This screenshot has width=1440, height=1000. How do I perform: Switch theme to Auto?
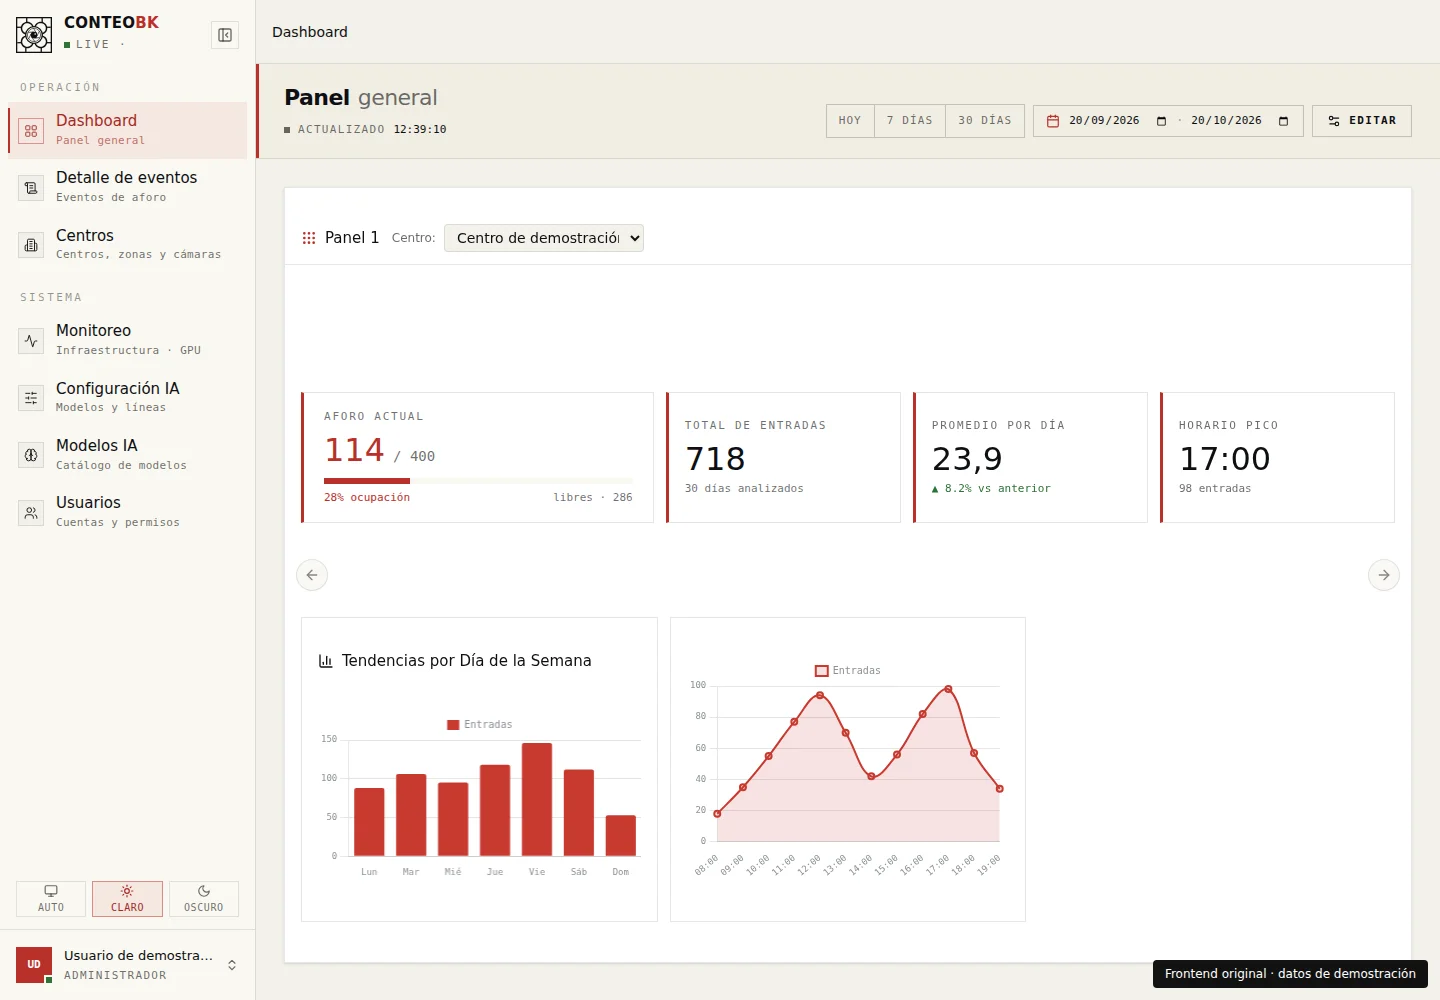[x=51, y=899]
